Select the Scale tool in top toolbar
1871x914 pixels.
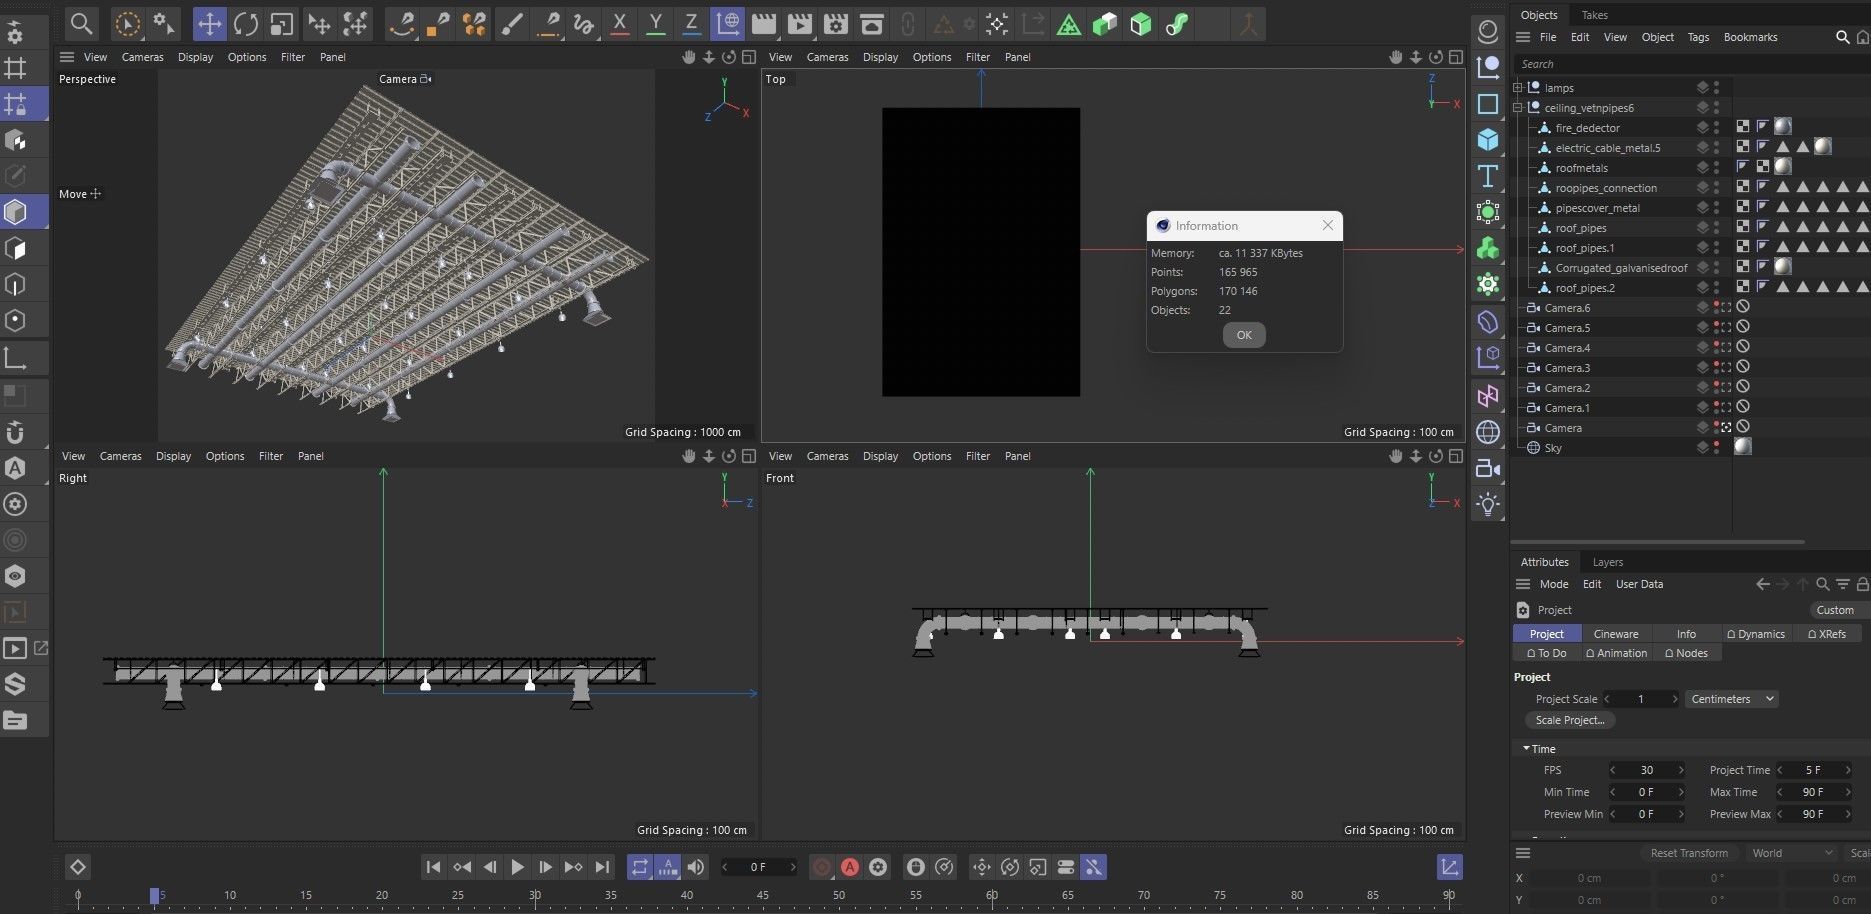click(x=282, y=23)
